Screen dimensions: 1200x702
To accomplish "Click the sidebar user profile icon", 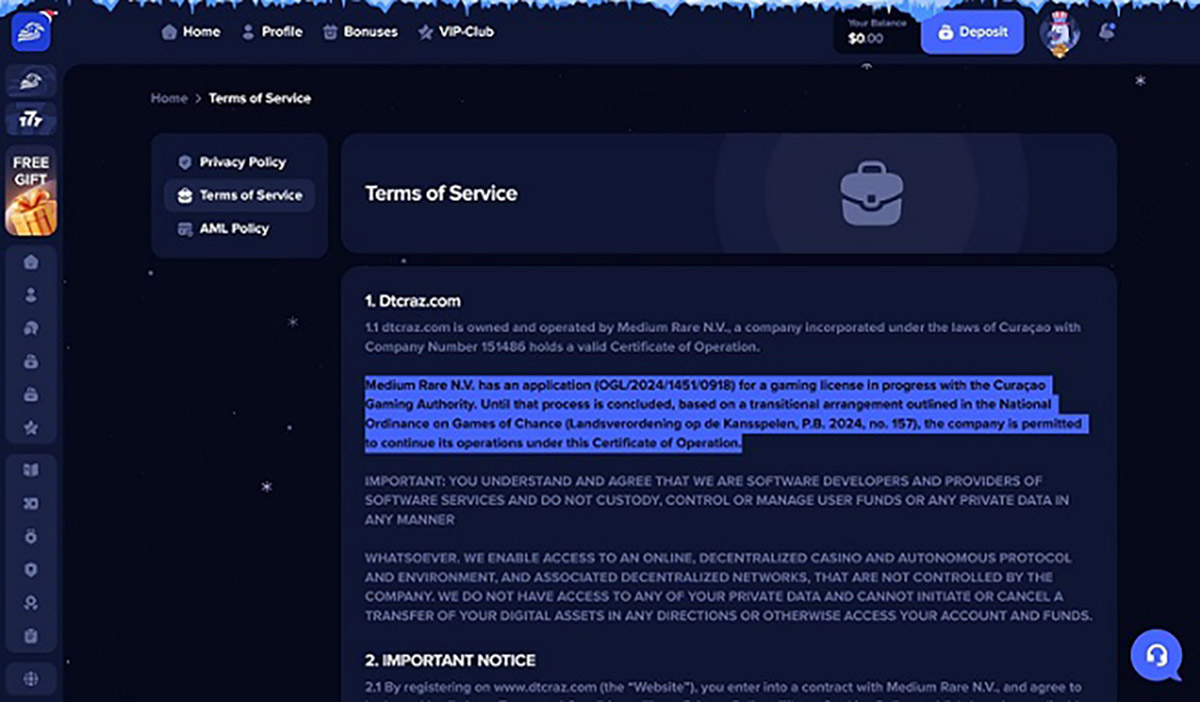I will click(31, 295).
